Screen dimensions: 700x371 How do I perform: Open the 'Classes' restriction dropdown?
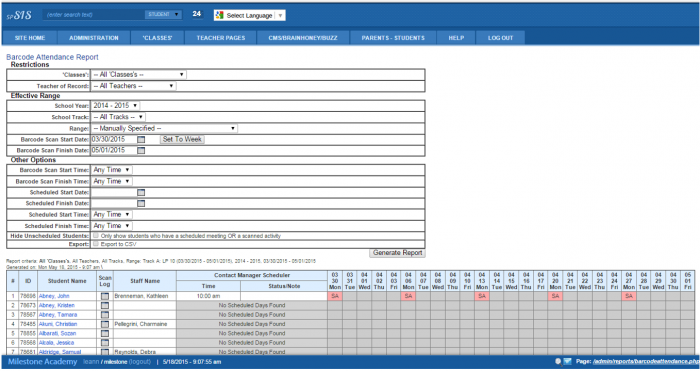(139, 75)
